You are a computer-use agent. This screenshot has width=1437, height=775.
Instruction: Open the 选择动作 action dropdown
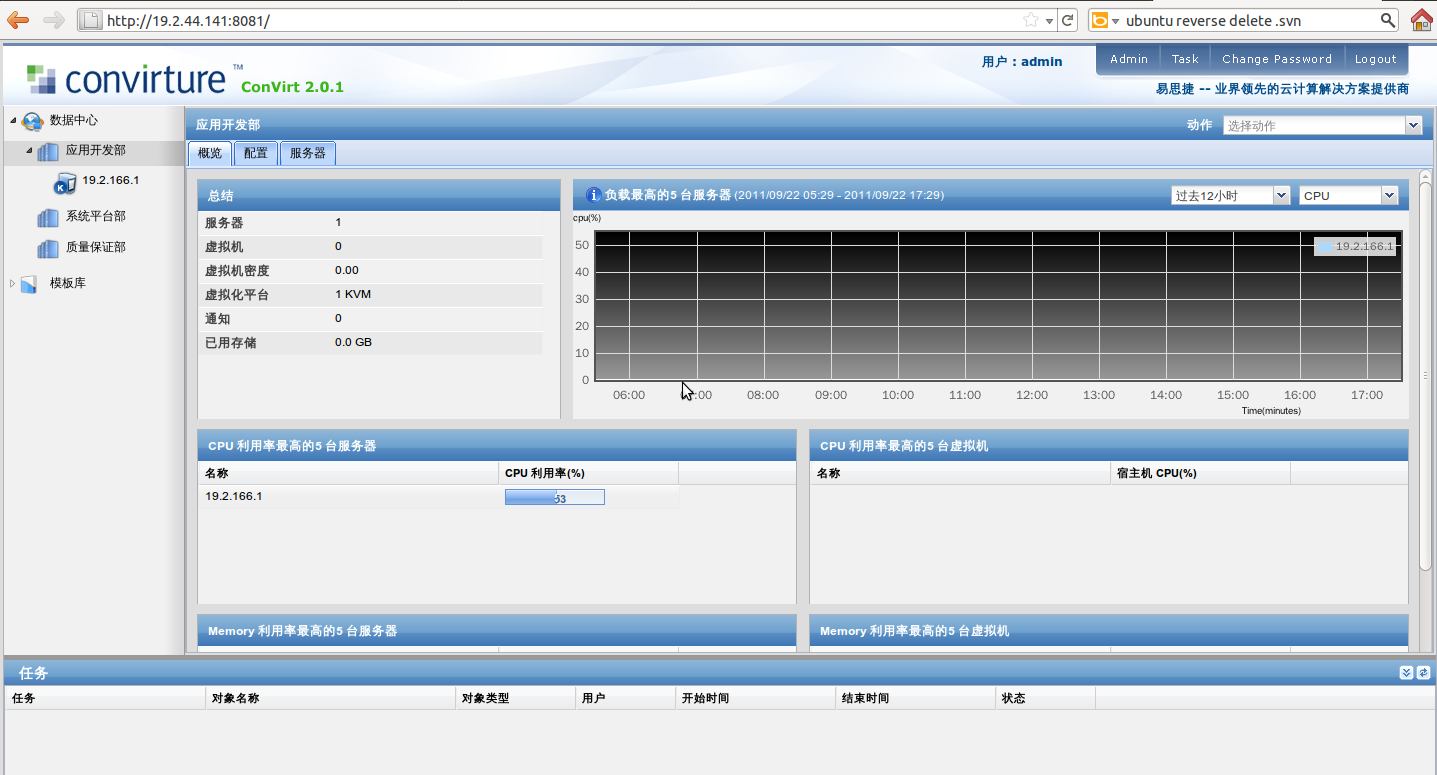click(1413, 126)
